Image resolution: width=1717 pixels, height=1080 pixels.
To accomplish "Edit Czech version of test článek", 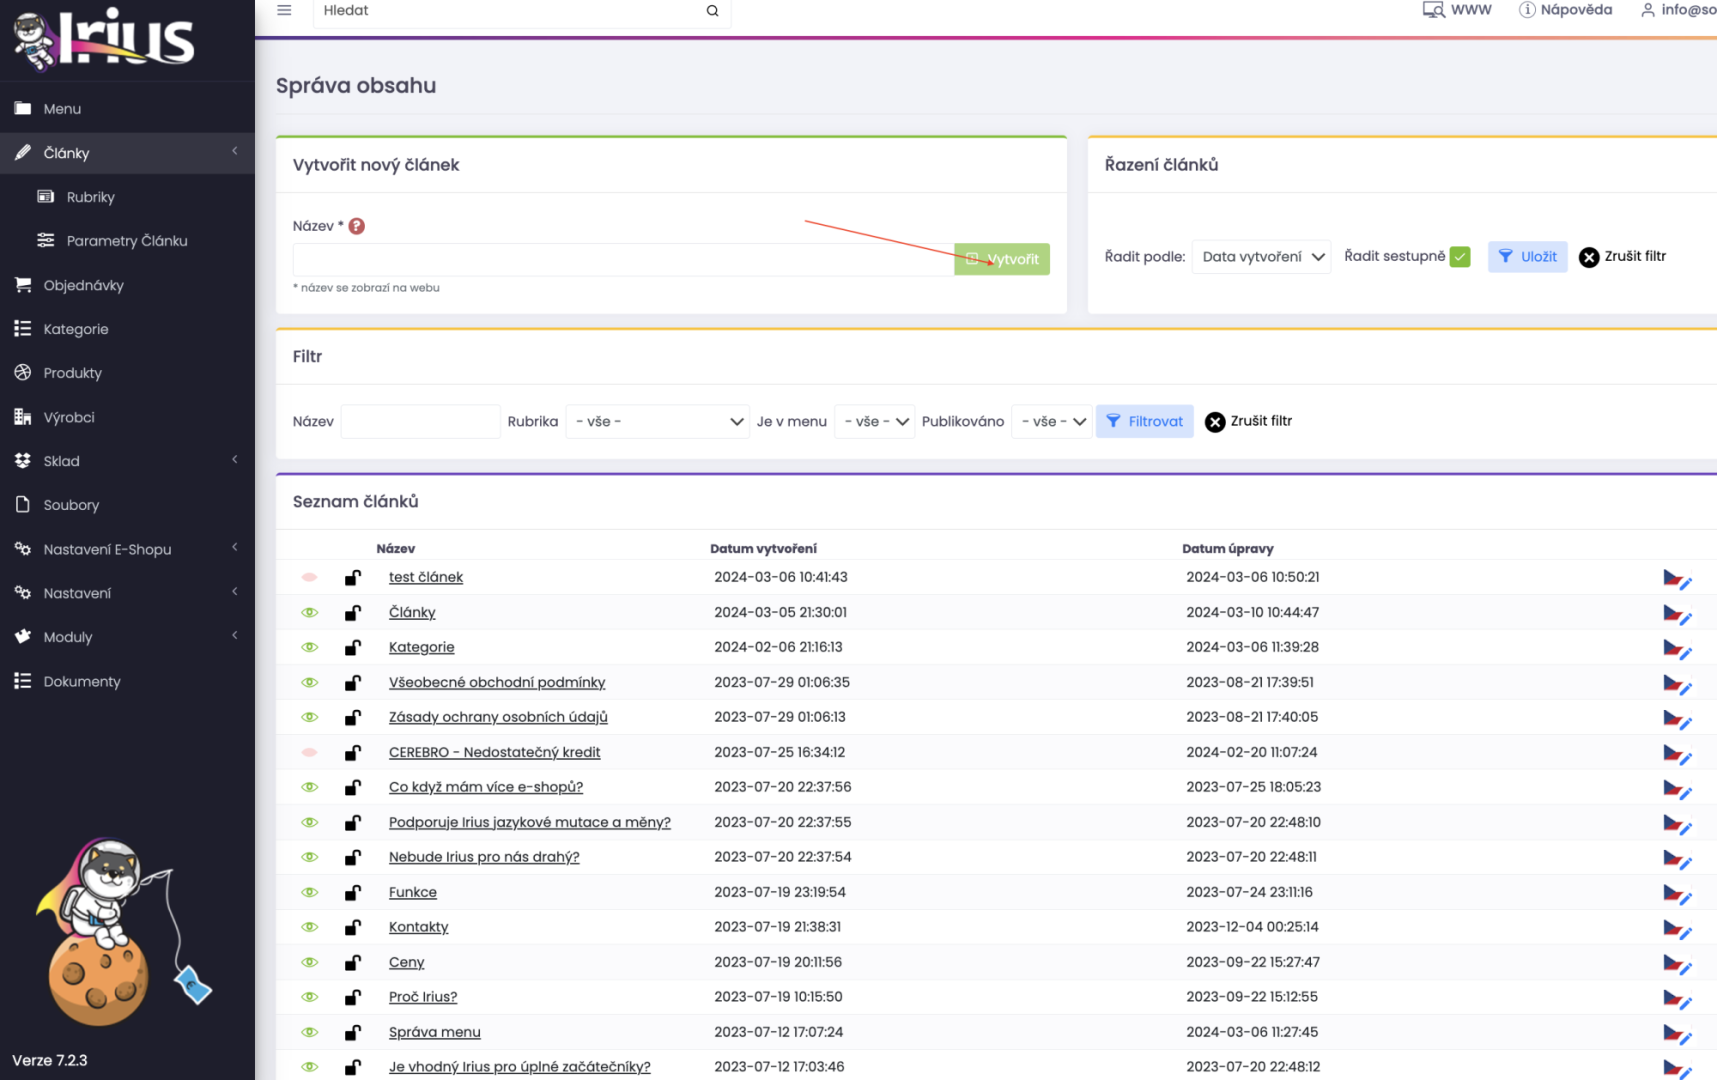I will (1677, 579).
